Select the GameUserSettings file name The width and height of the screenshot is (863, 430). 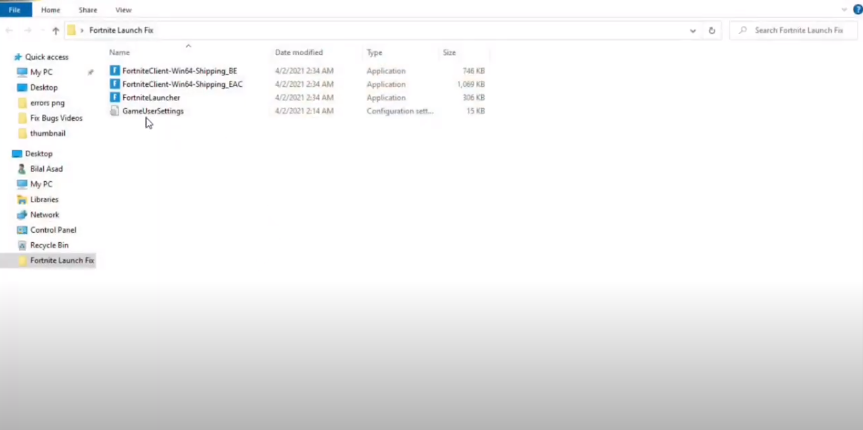[153, 111]
